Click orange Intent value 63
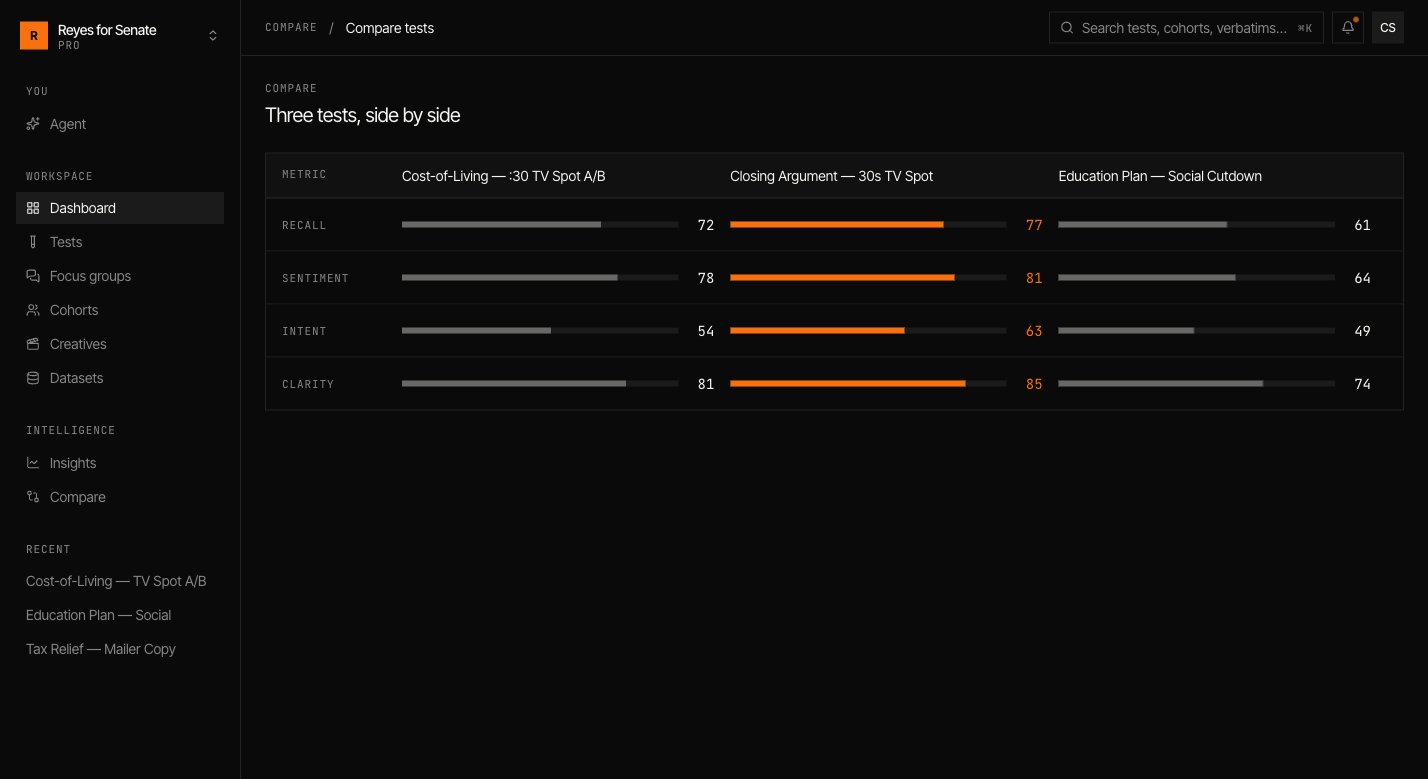The width and height of the screenshot is (1428, 779). [x=1034, y=331]
